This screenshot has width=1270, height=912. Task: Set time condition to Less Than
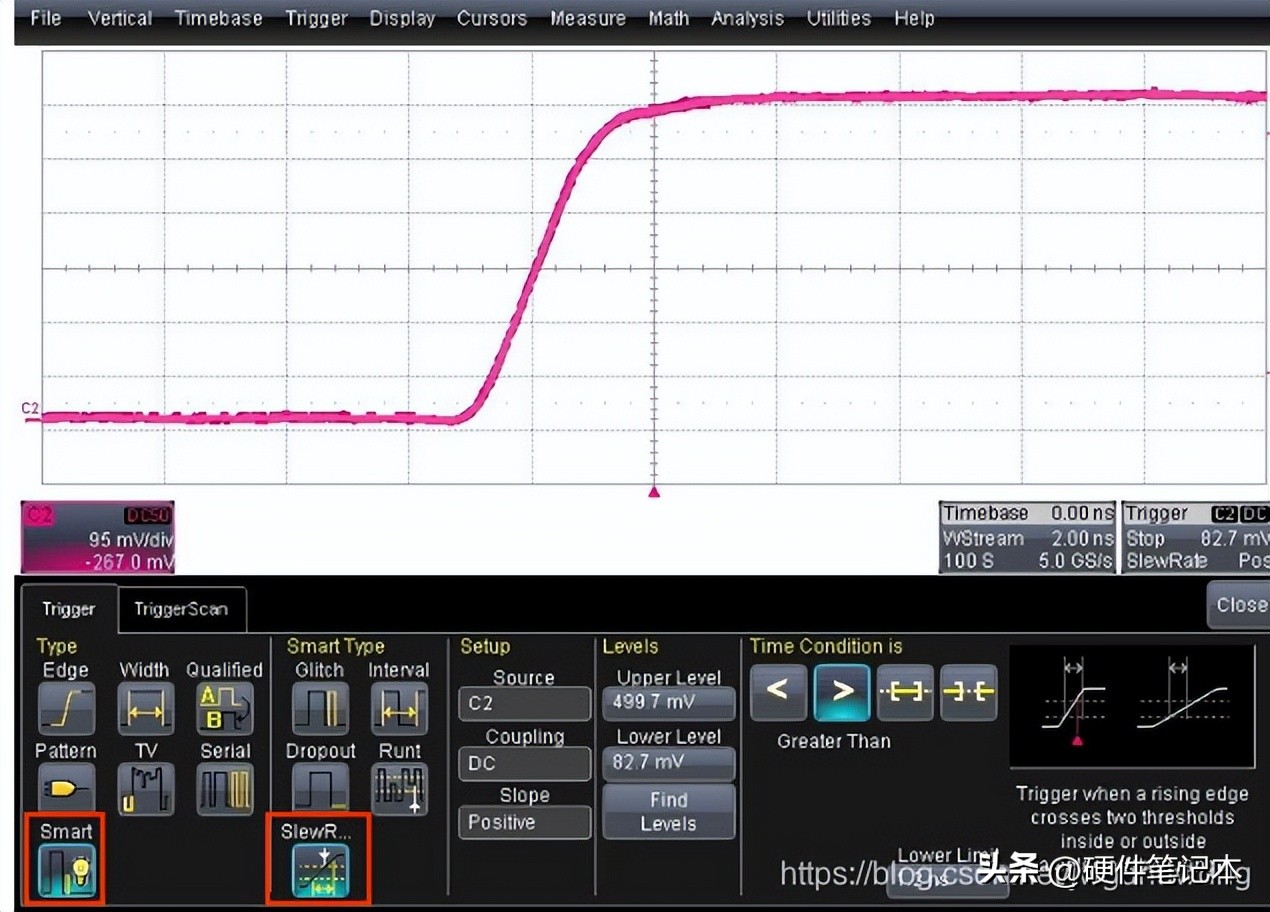pos(778,692)
